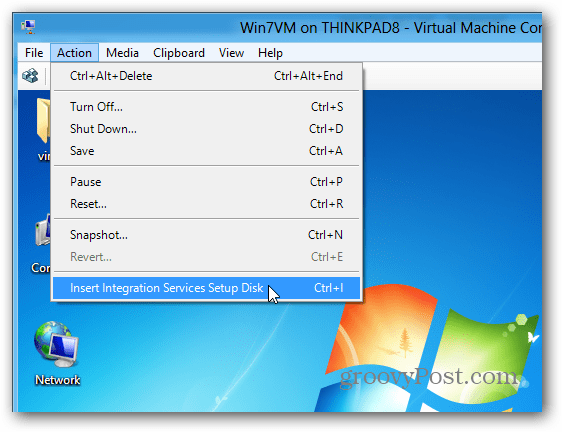The image size is (562, 432).
Task: Click the Network icon label text
Action: click(x=58, y=380)
